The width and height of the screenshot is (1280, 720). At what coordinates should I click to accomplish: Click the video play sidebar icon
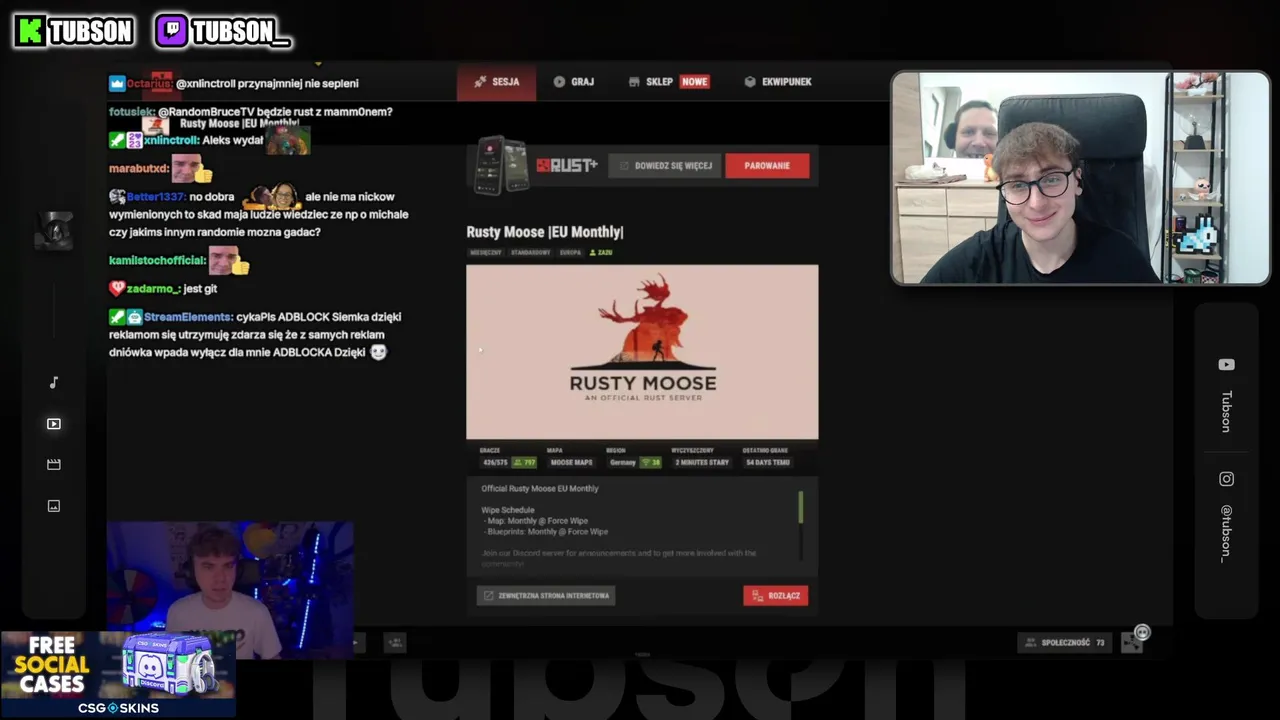click(54, 424)
